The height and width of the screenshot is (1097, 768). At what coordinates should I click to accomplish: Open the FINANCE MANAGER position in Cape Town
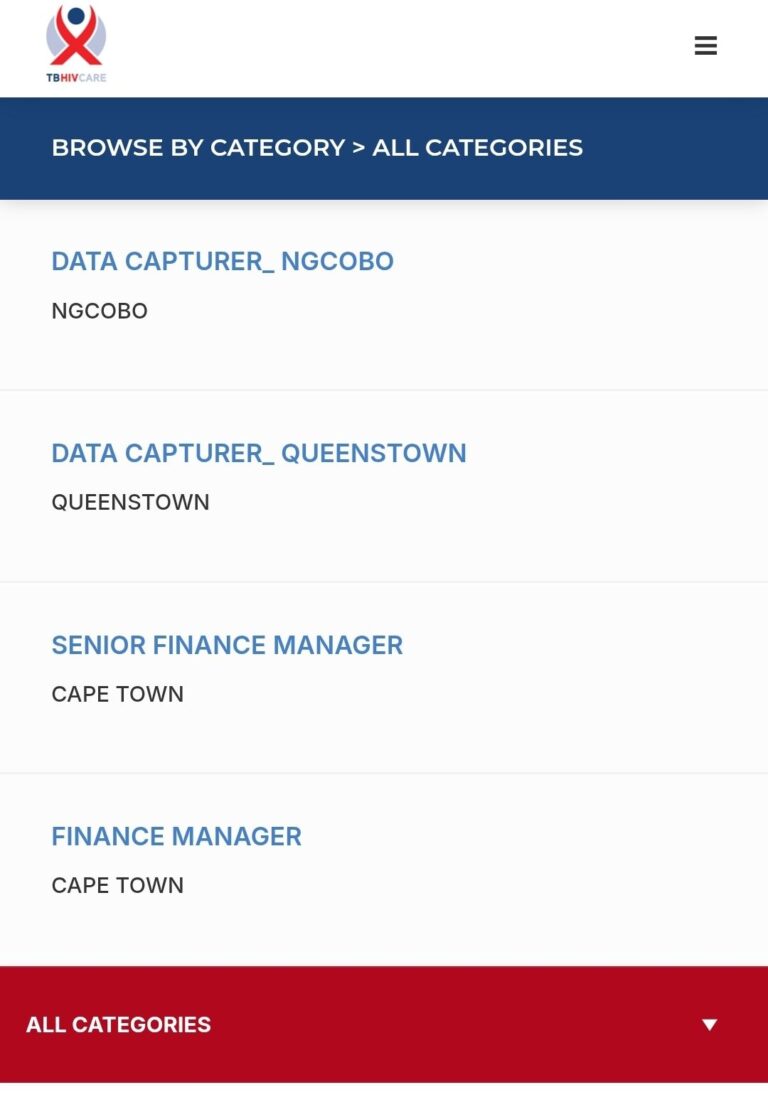pyautogui.click(x=176, y=836)
